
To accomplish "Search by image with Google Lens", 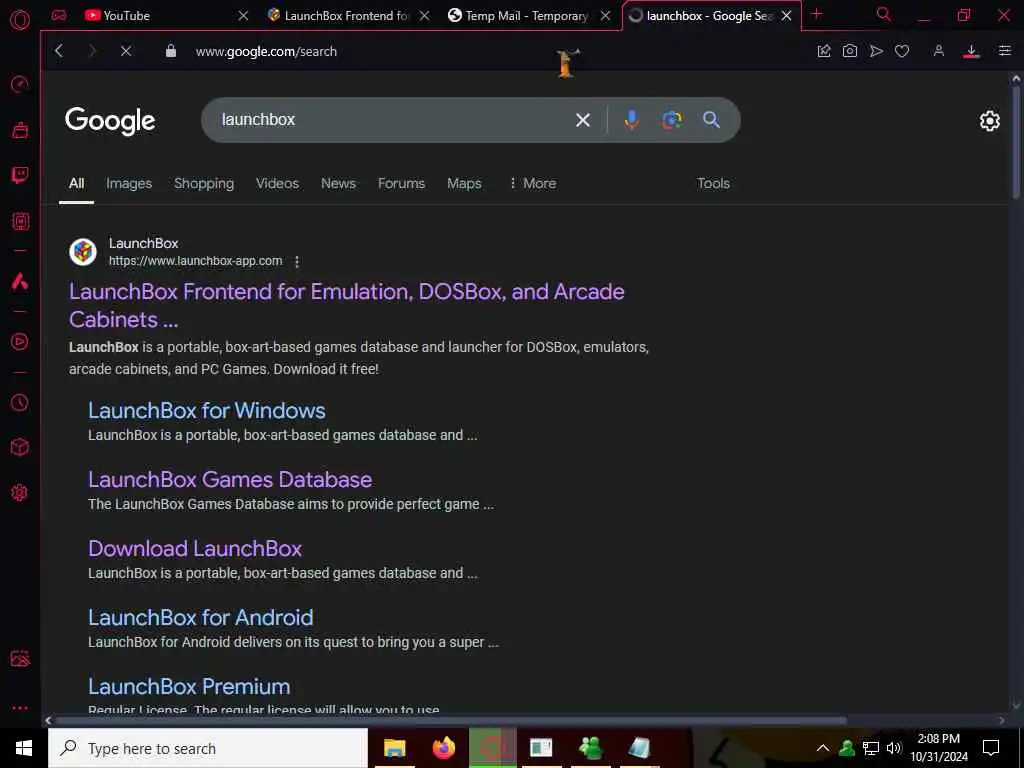I will 671,120.
